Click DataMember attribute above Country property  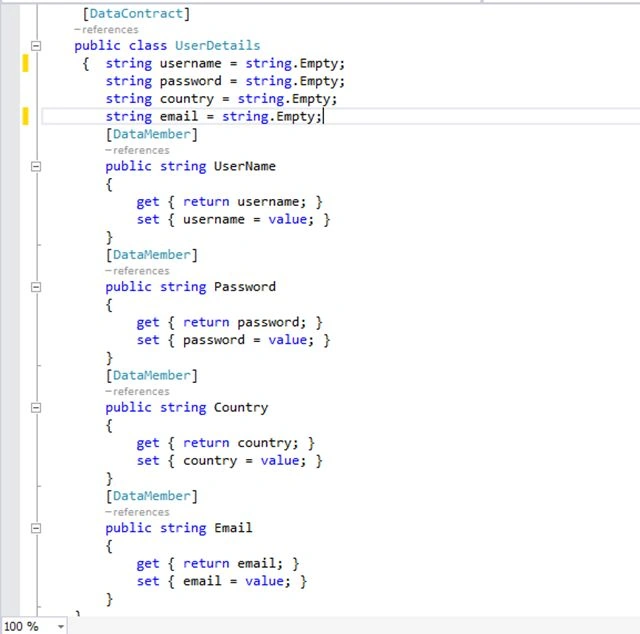coord(151,376)
